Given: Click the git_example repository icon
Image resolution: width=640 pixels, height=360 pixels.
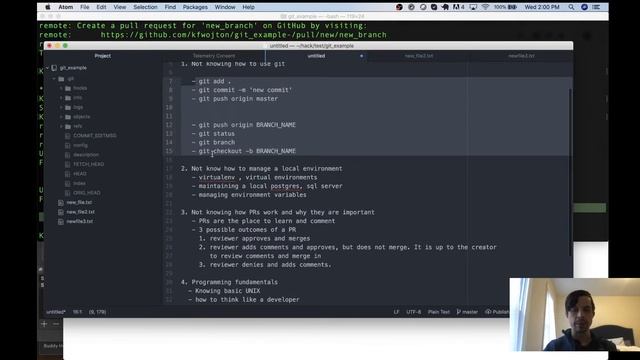Looking at the screenshot, I should tap(54, 68).
